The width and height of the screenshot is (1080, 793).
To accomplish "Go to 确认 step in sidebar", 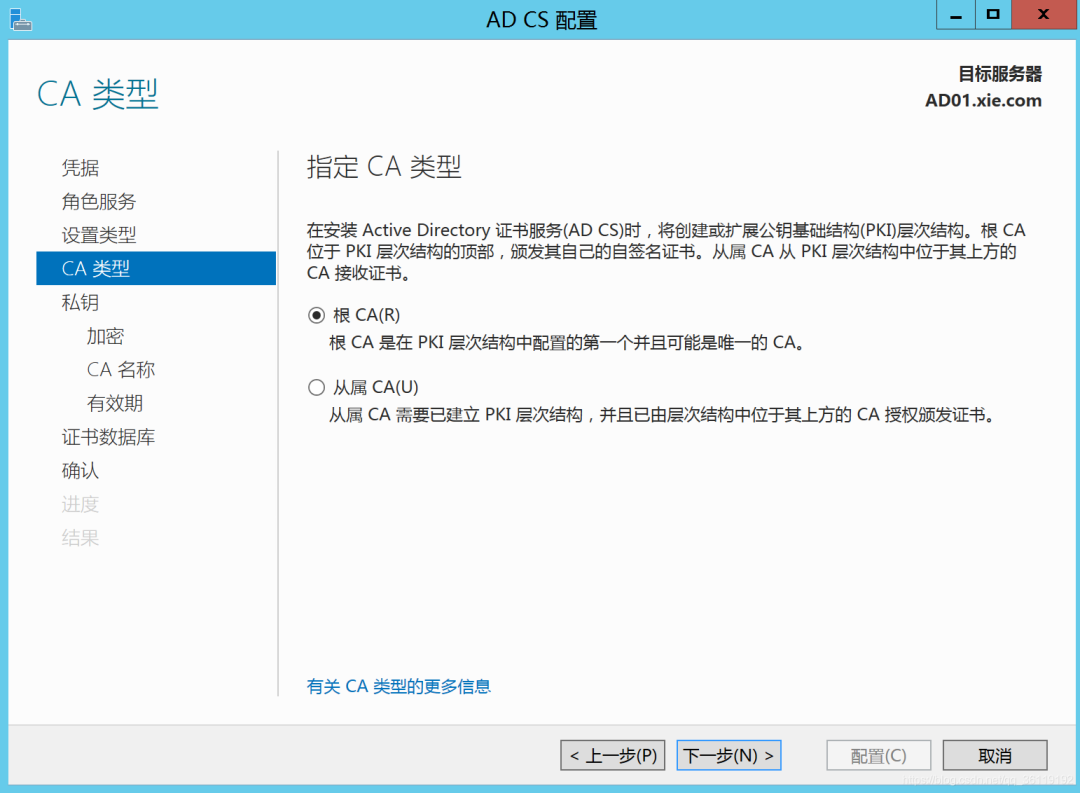I will (x=80, y=471).
